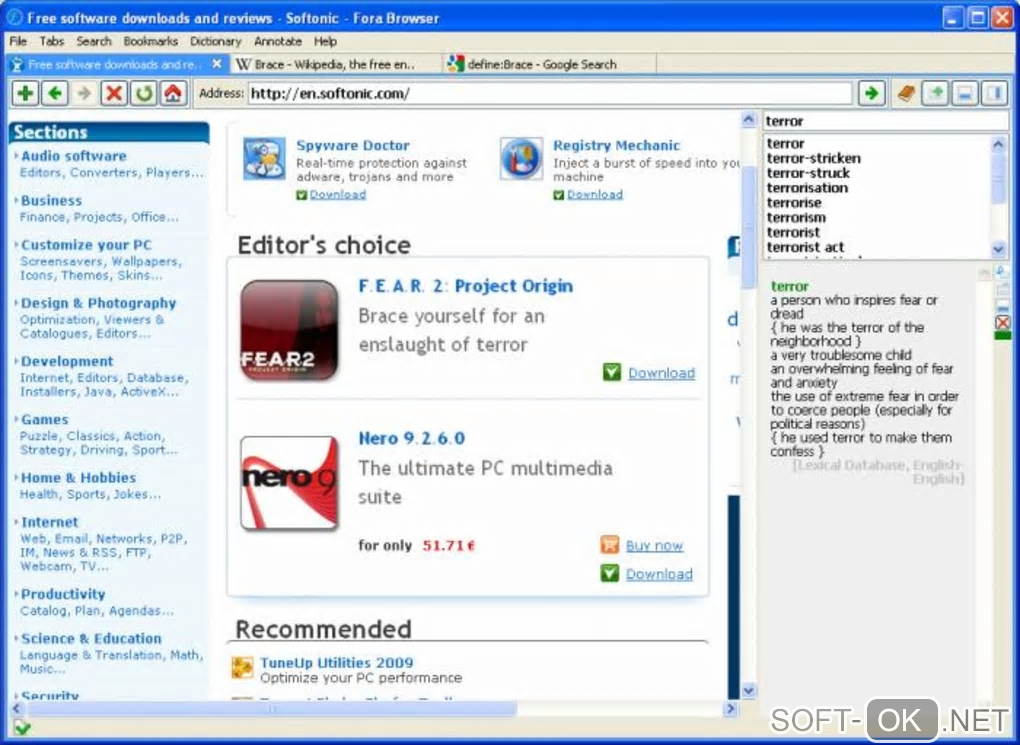The height and width of the screenshot is (745, 1020).
Task: Open Customize your PC section link
Action: click(86, 245)
